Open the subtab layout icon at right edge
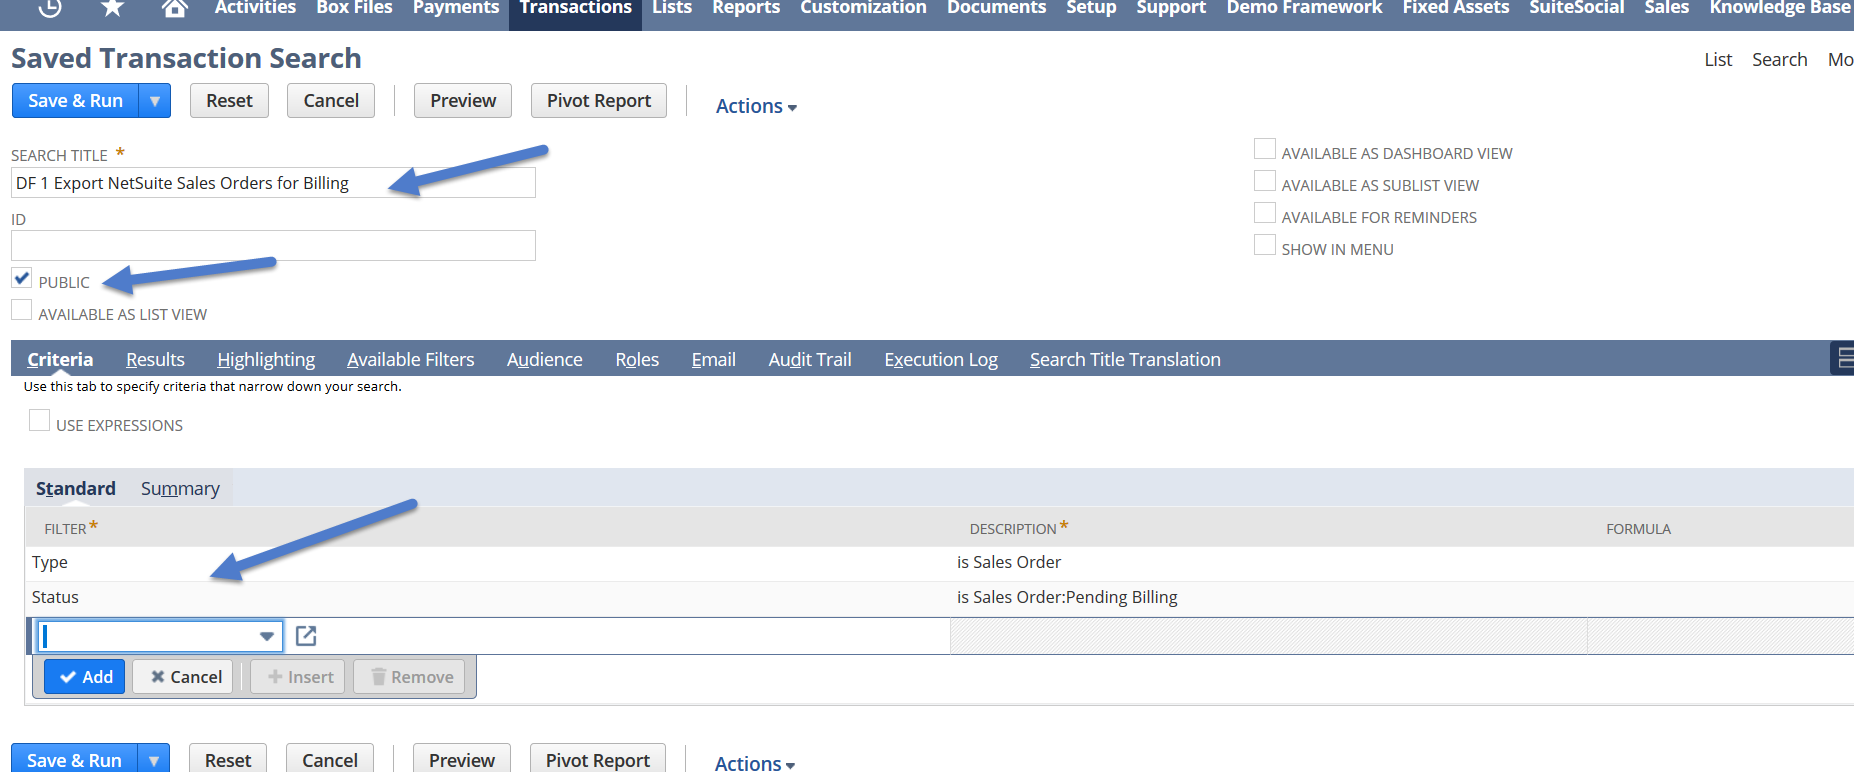The width and height of the screenshot is (1854, 772). pos(1843,358)
